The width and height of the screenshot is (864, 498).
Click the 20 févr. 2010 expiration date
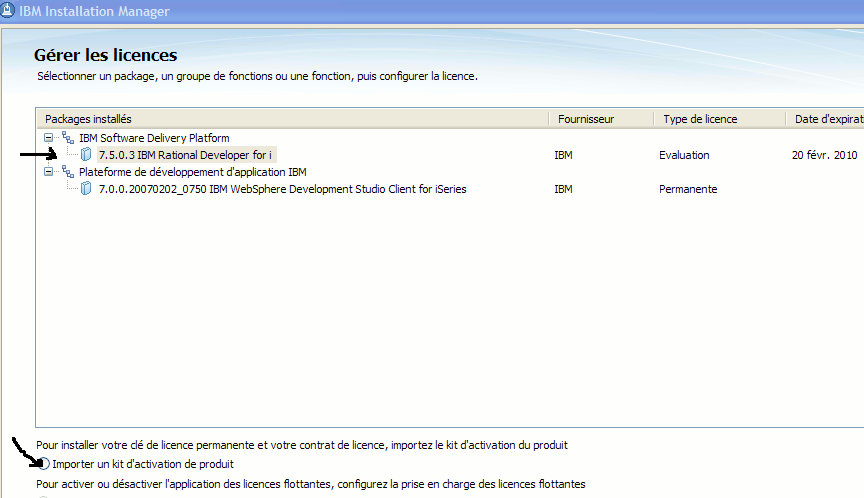pyautogui.click(x=824, y=155)
